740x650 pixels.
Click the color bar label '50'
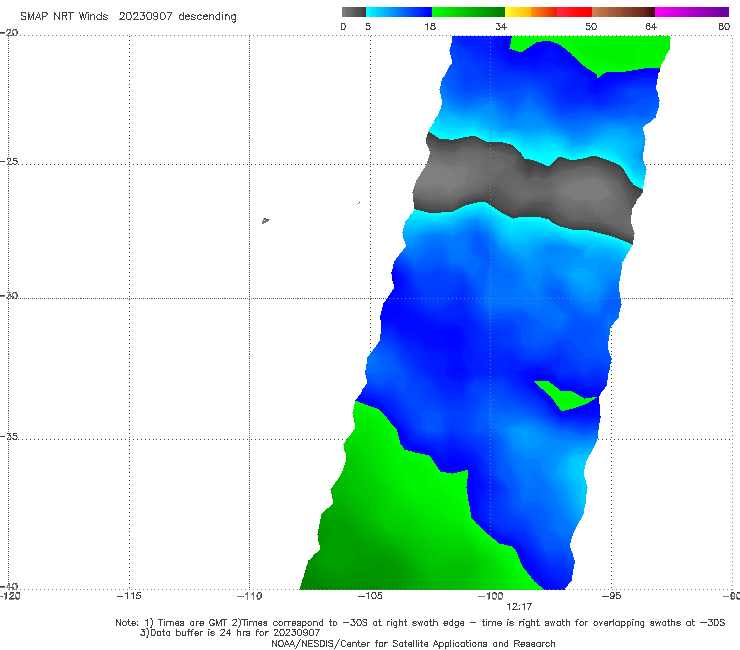591,26
